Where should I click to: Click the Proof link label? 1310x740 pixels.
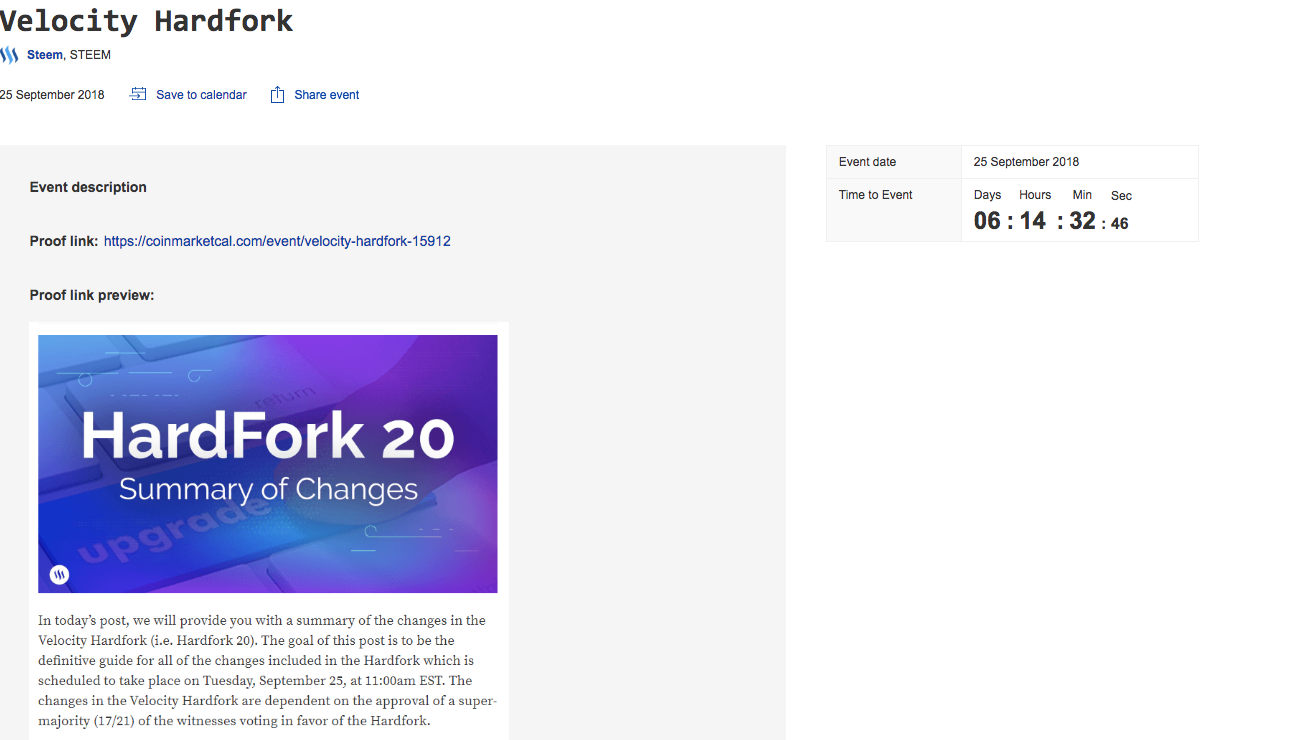tap(64, 241)
